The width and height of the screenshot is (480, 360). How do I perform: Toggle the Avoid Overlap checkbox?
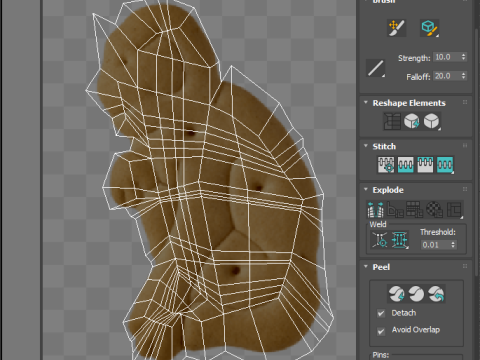click(381, 331)
